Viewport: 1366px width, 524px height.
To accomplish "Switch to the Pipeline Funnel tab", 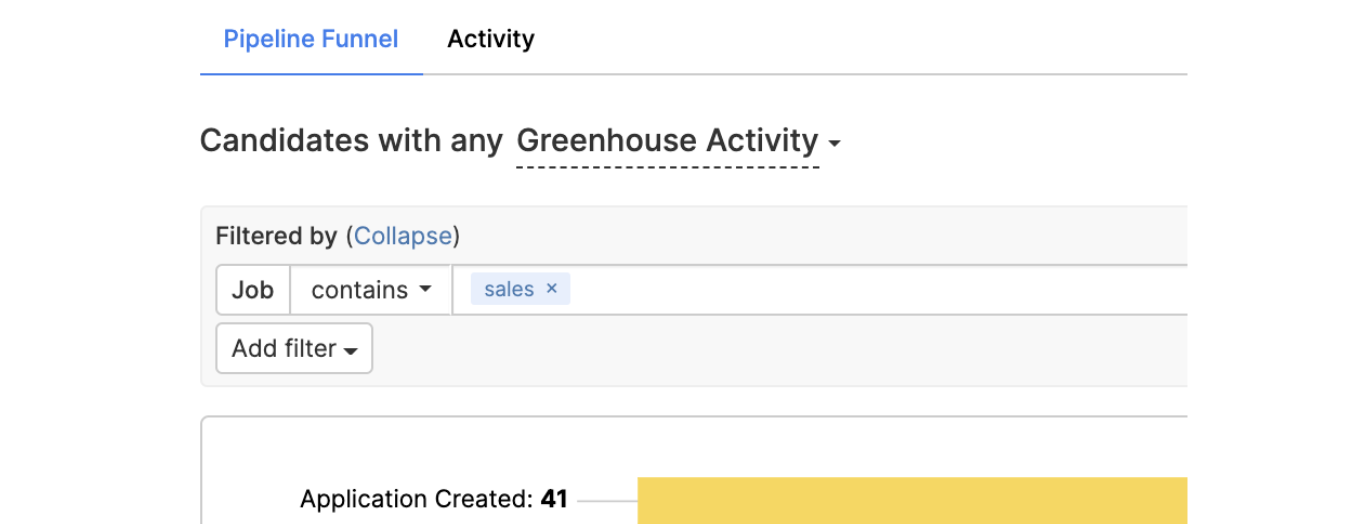I will pos(311,39).
